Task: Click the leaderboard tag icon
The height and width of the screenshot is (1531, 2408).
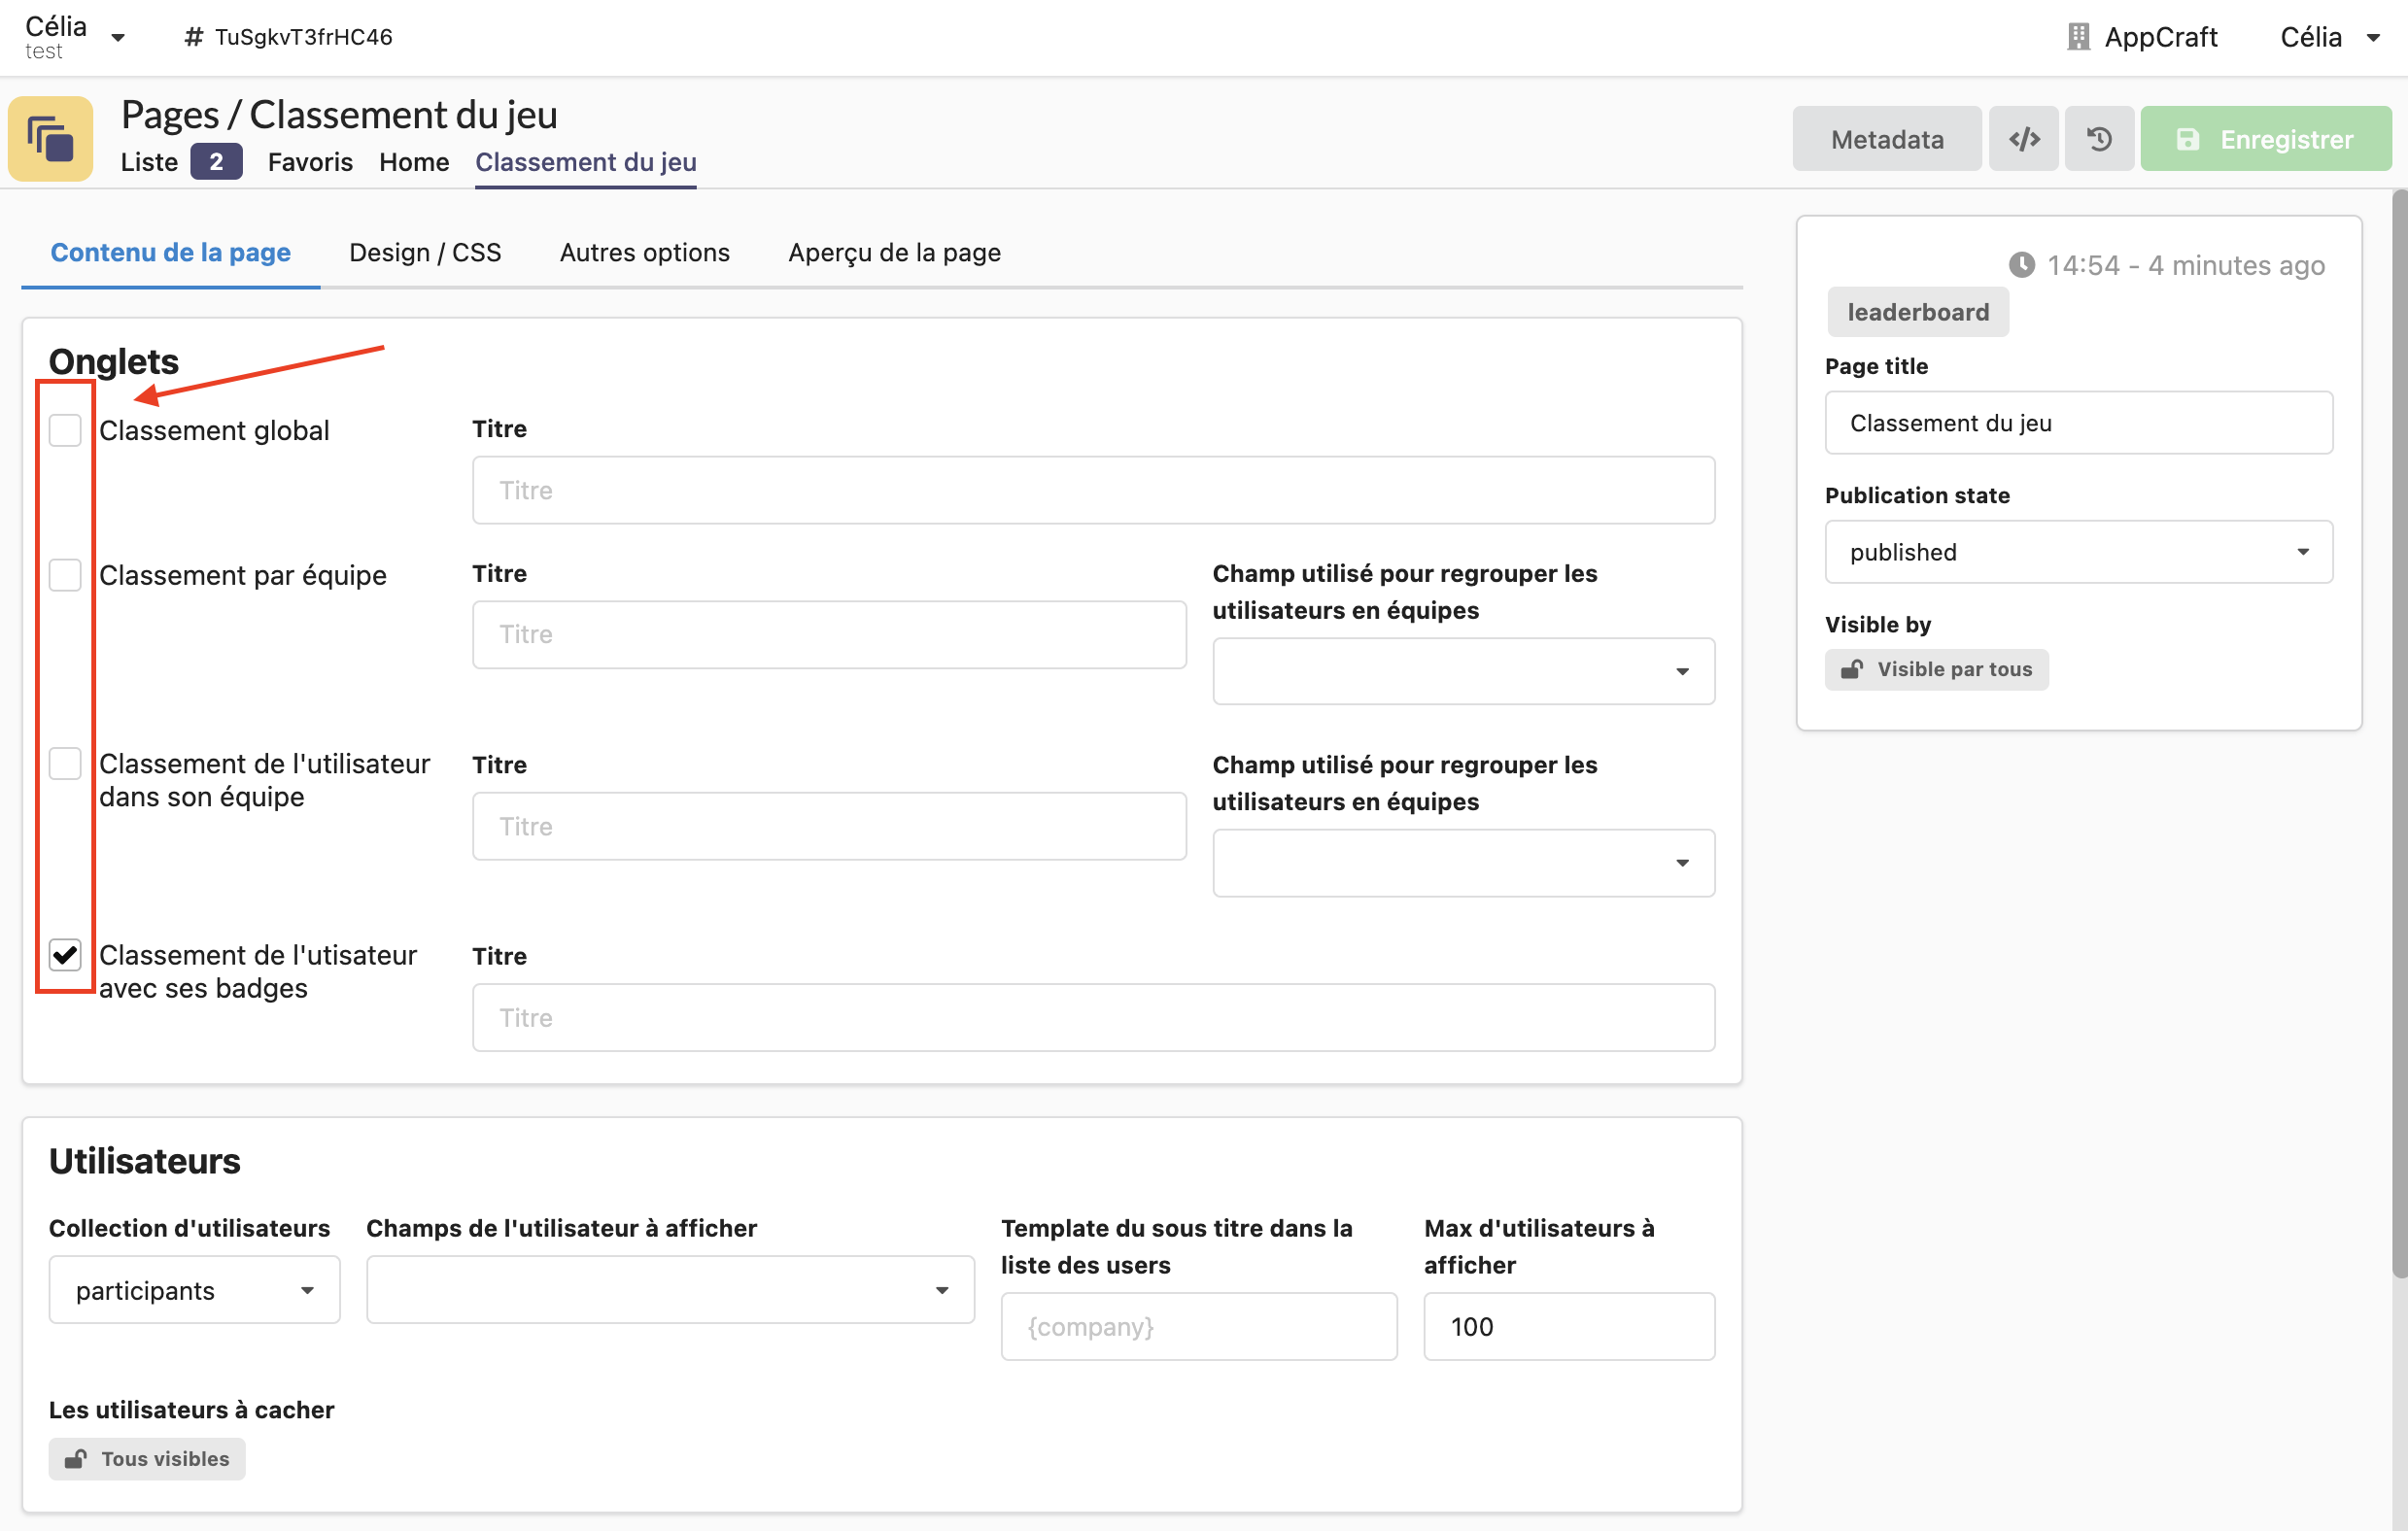Action: point(1920,312)
